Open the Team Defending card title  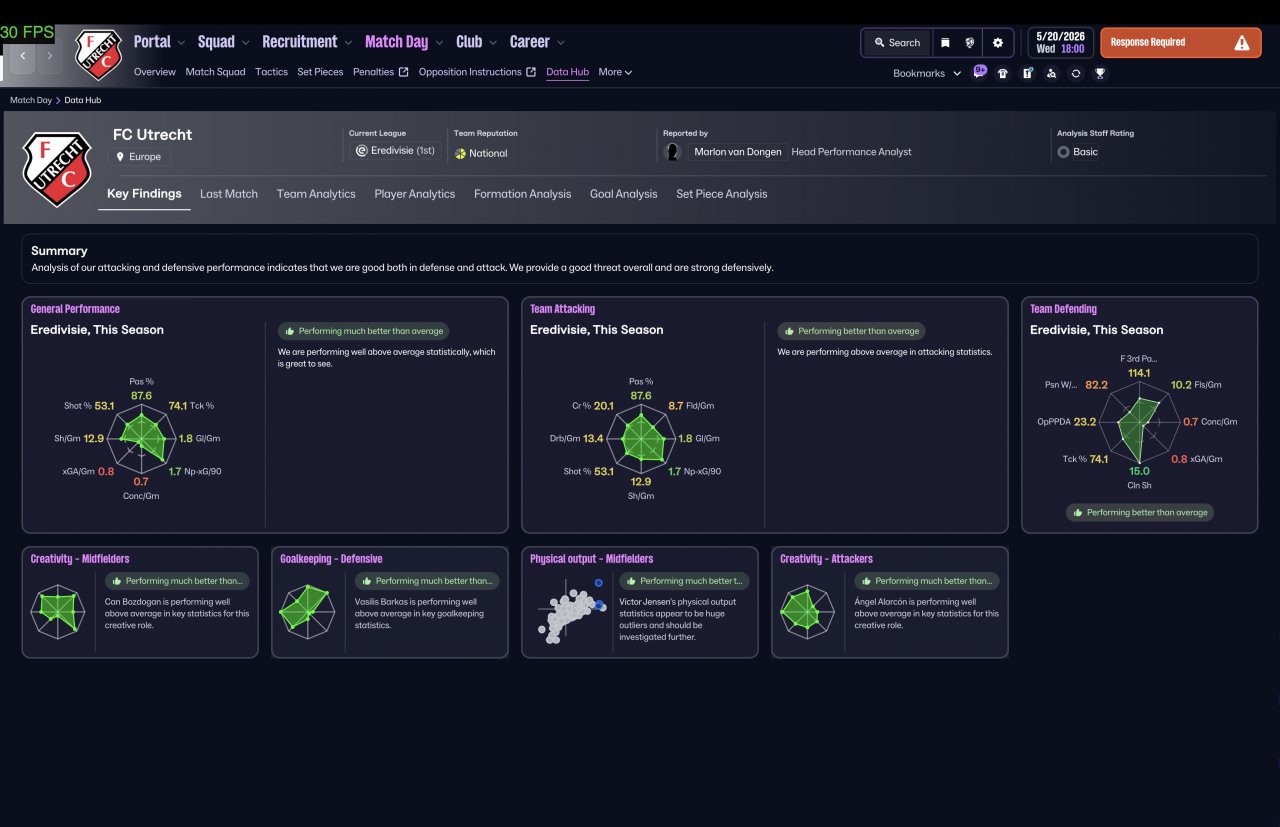click(1063, 309)
